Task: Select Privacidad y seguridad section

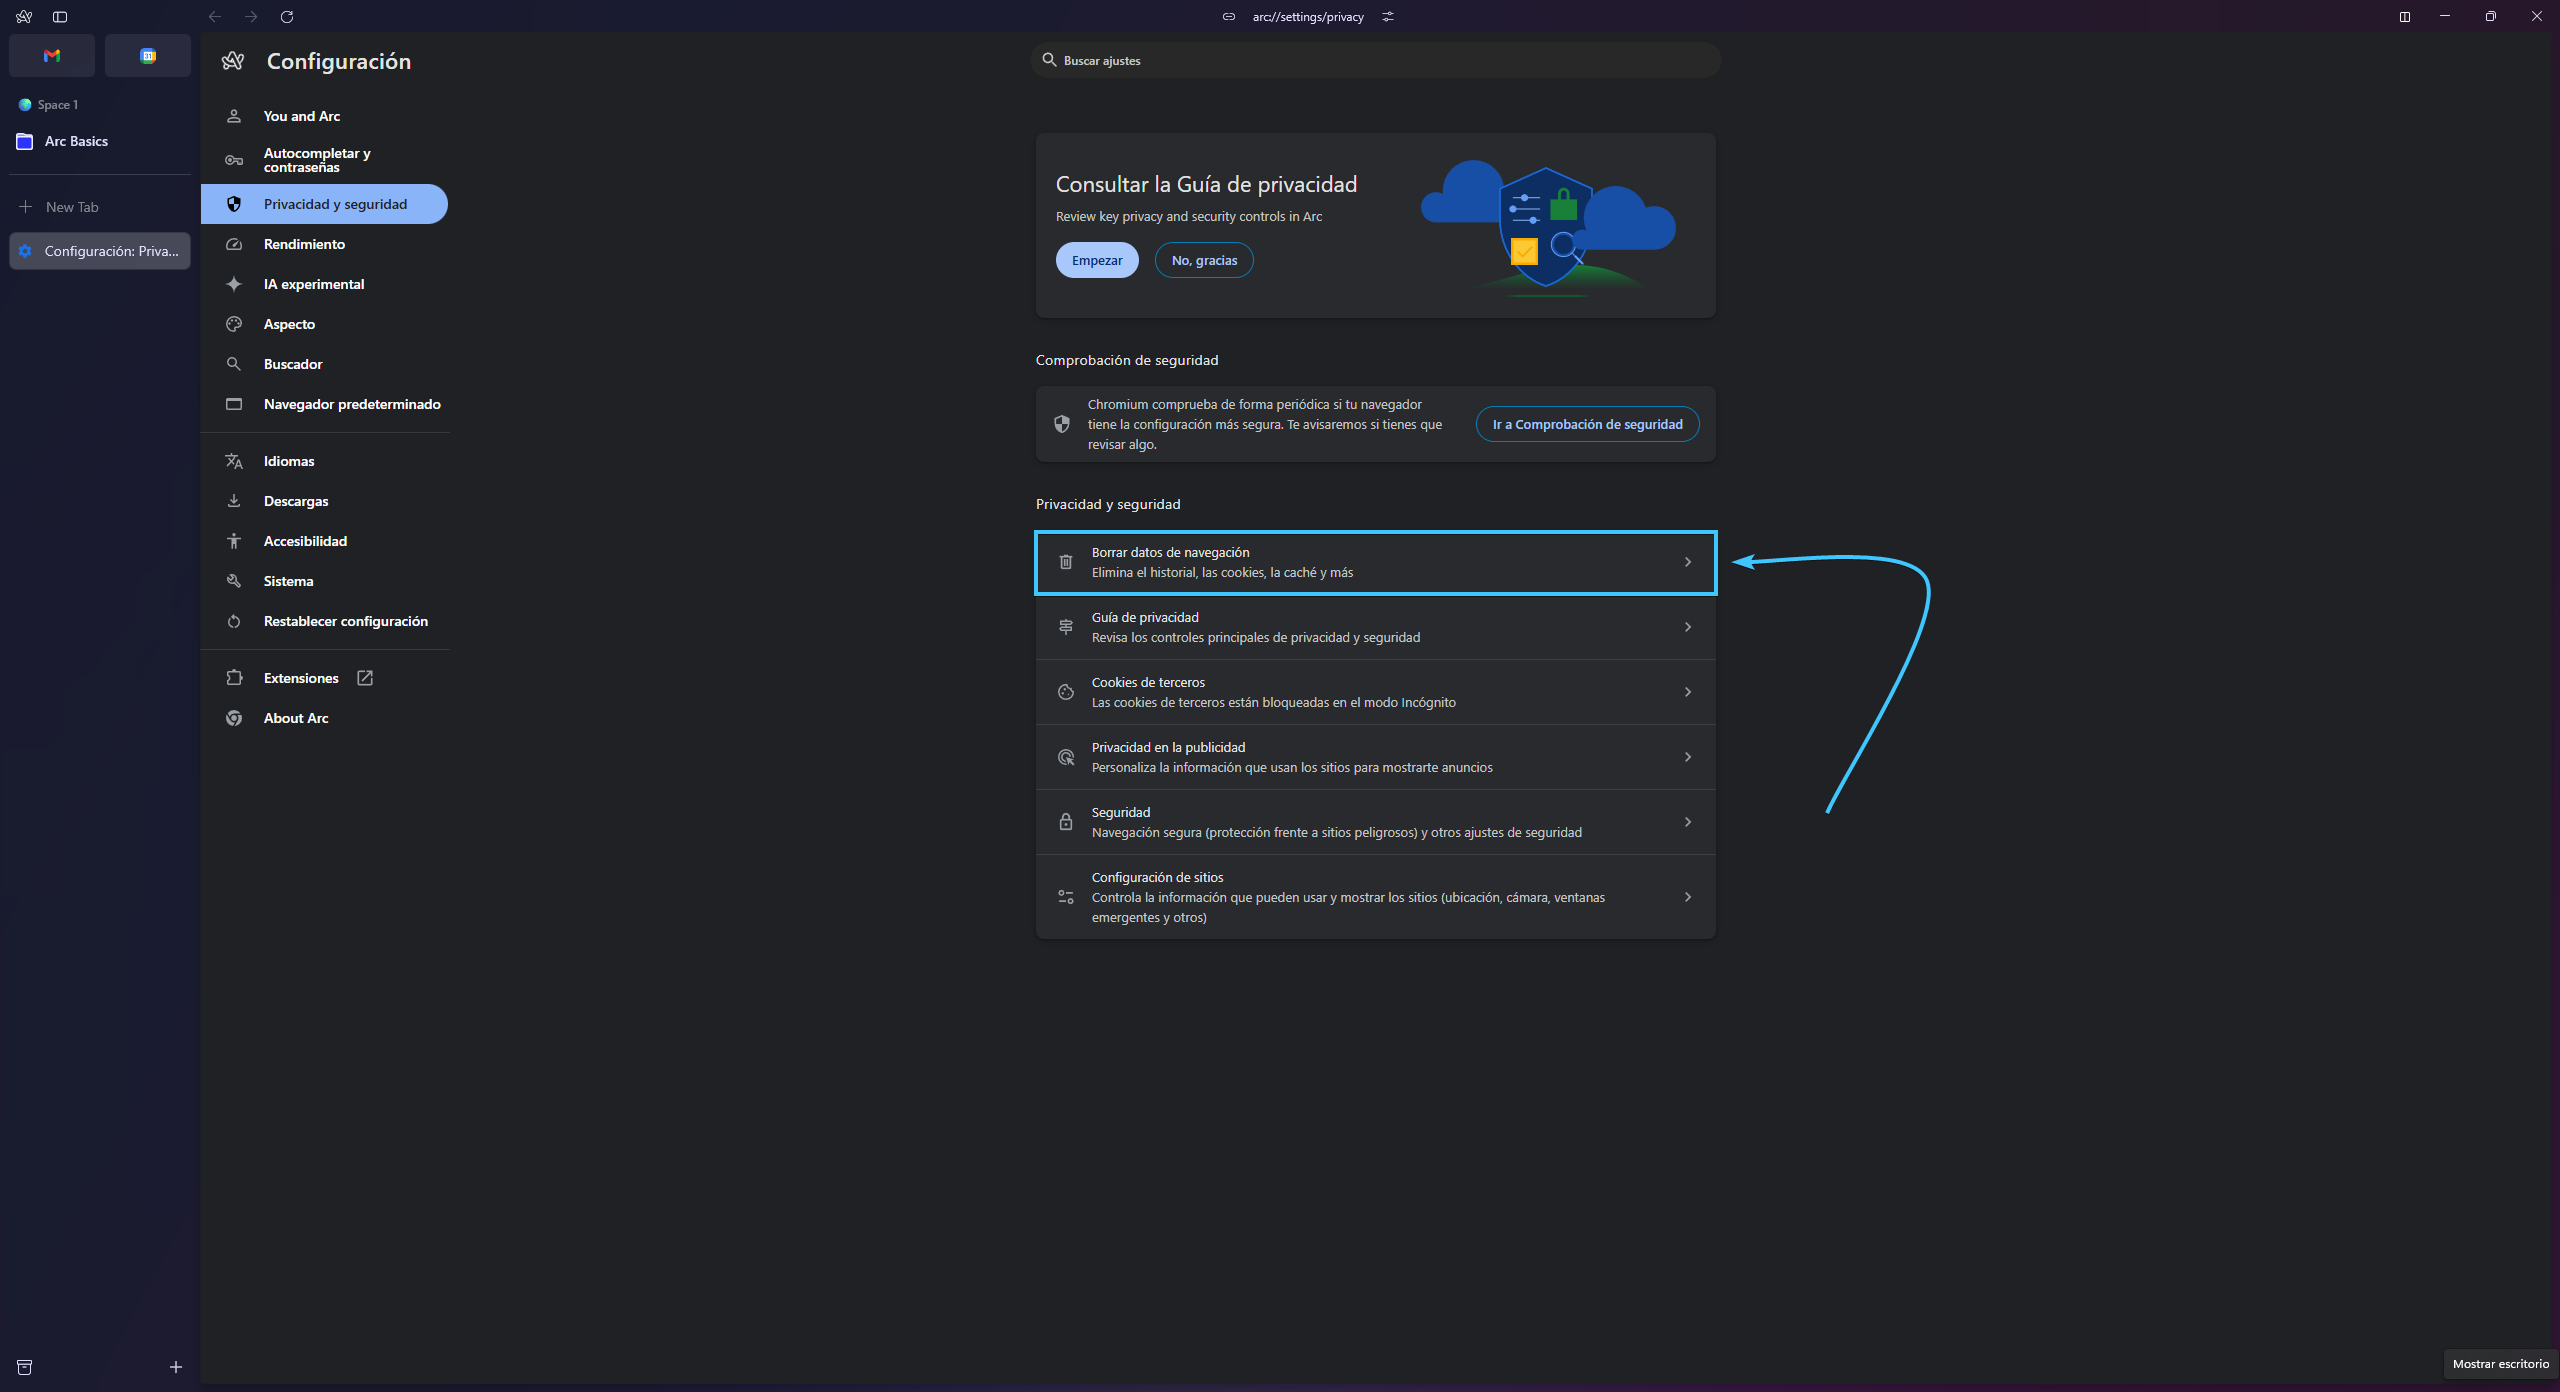Action: click(x=324, y=204)
